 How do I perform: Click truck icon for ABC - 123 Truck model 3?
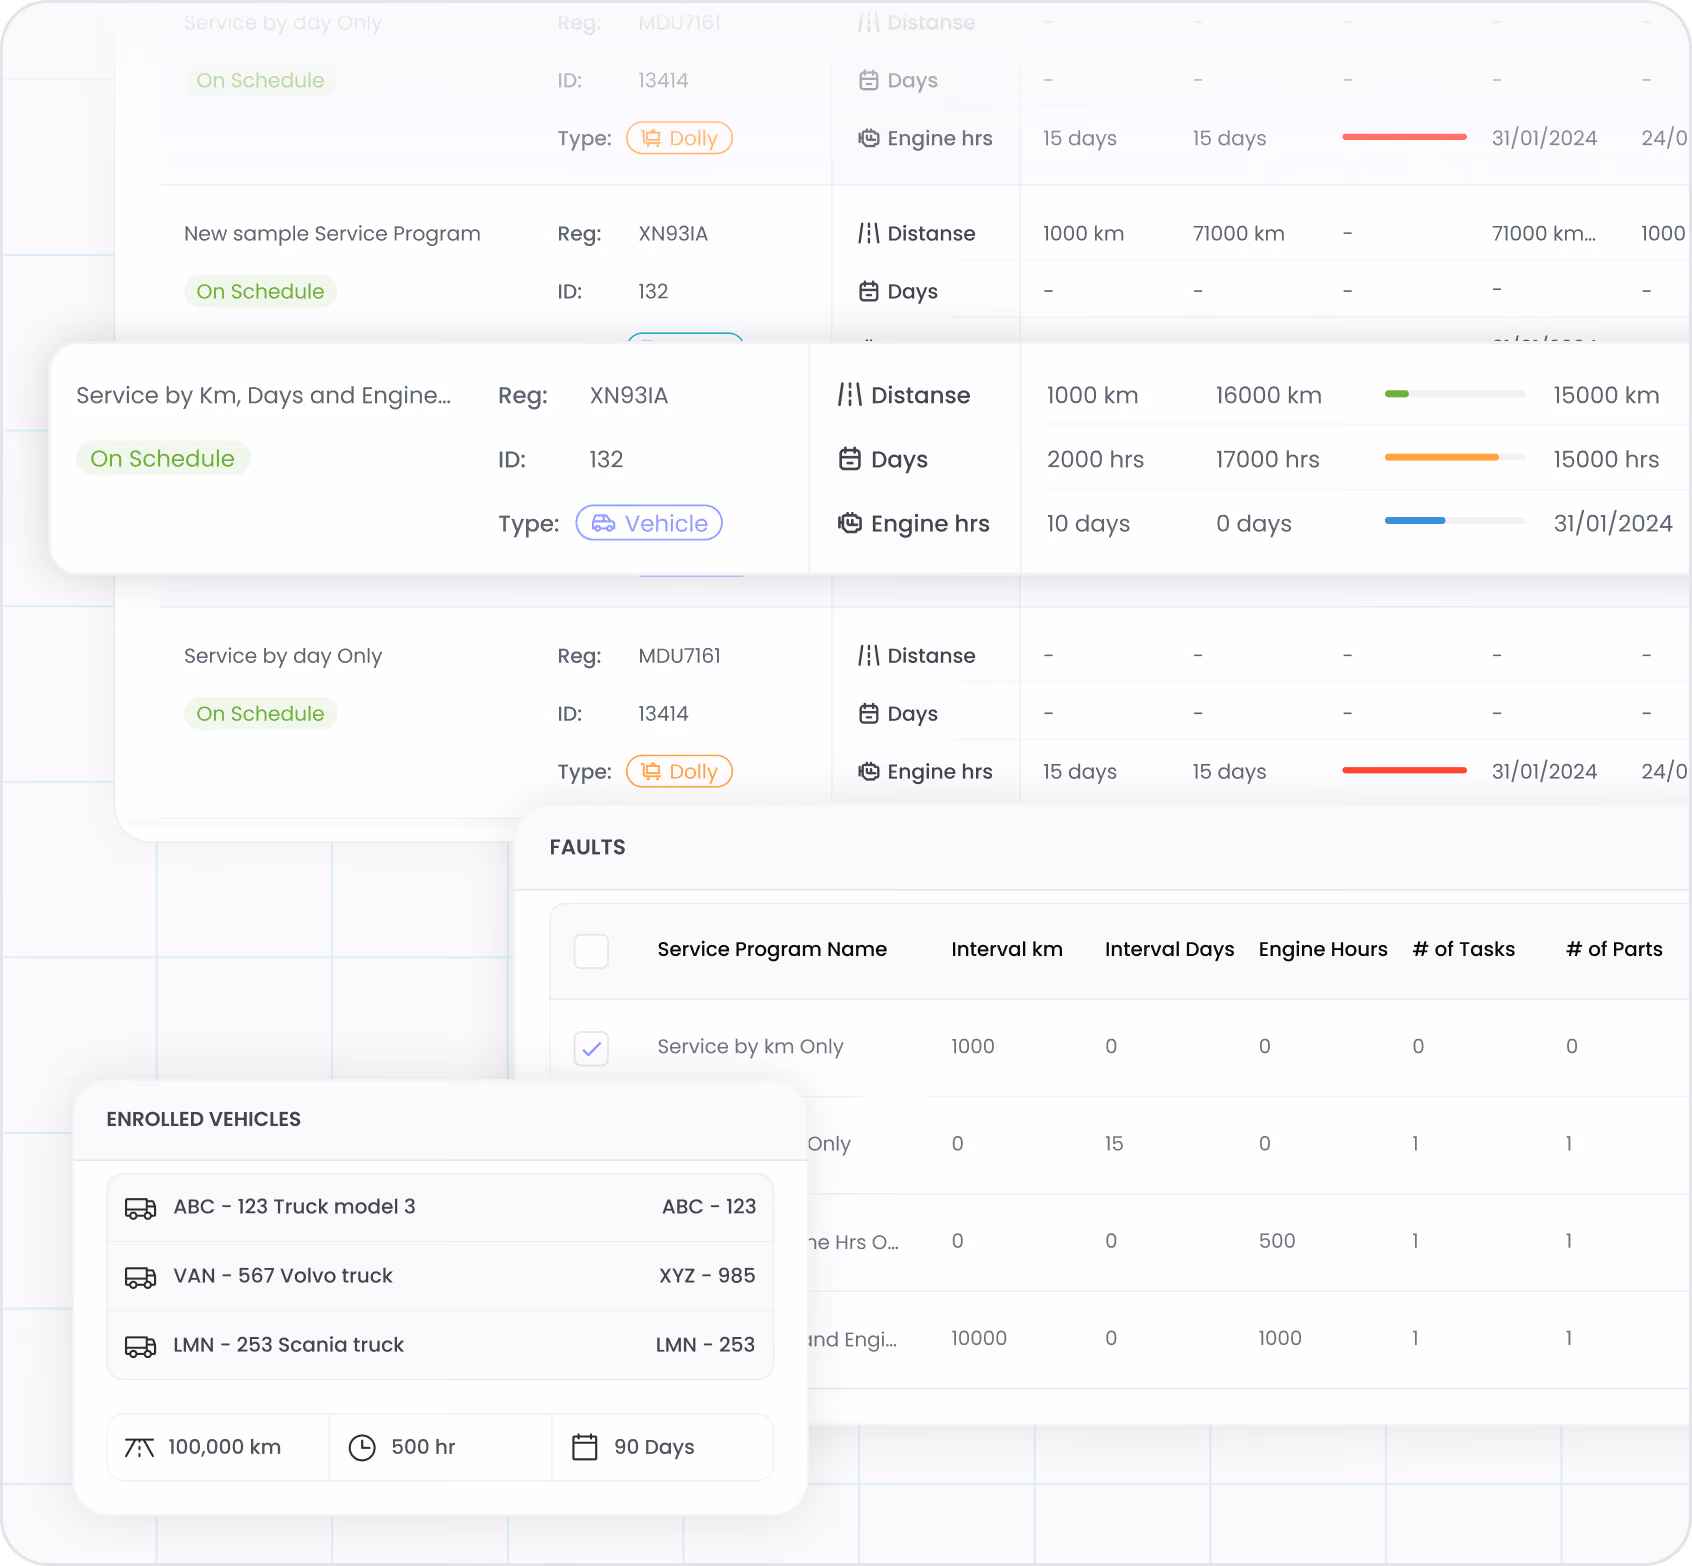pyautogui.click(x=140, y=1208)
